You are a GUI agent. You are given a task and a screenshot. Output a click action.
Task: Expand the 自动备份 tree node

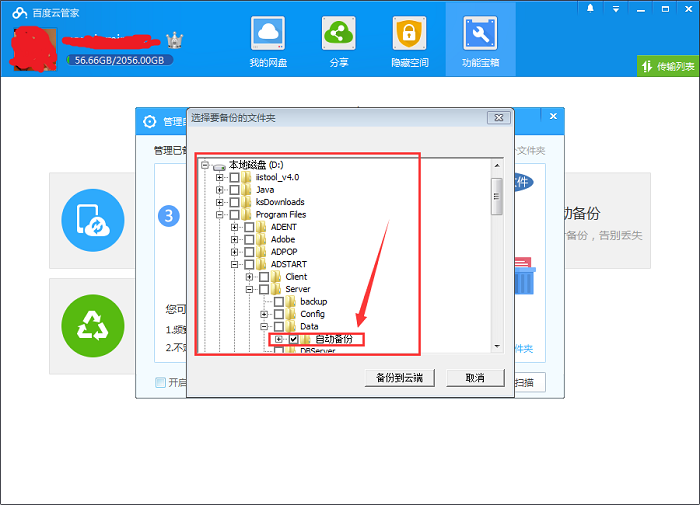(279, 339)
